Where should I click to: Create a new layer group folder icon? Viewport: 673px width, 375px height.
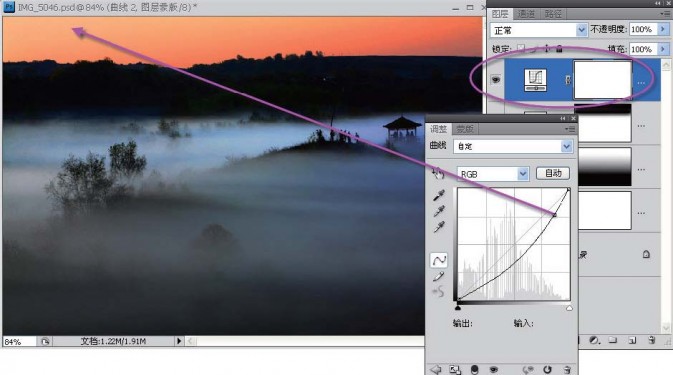tap(613, 340)
